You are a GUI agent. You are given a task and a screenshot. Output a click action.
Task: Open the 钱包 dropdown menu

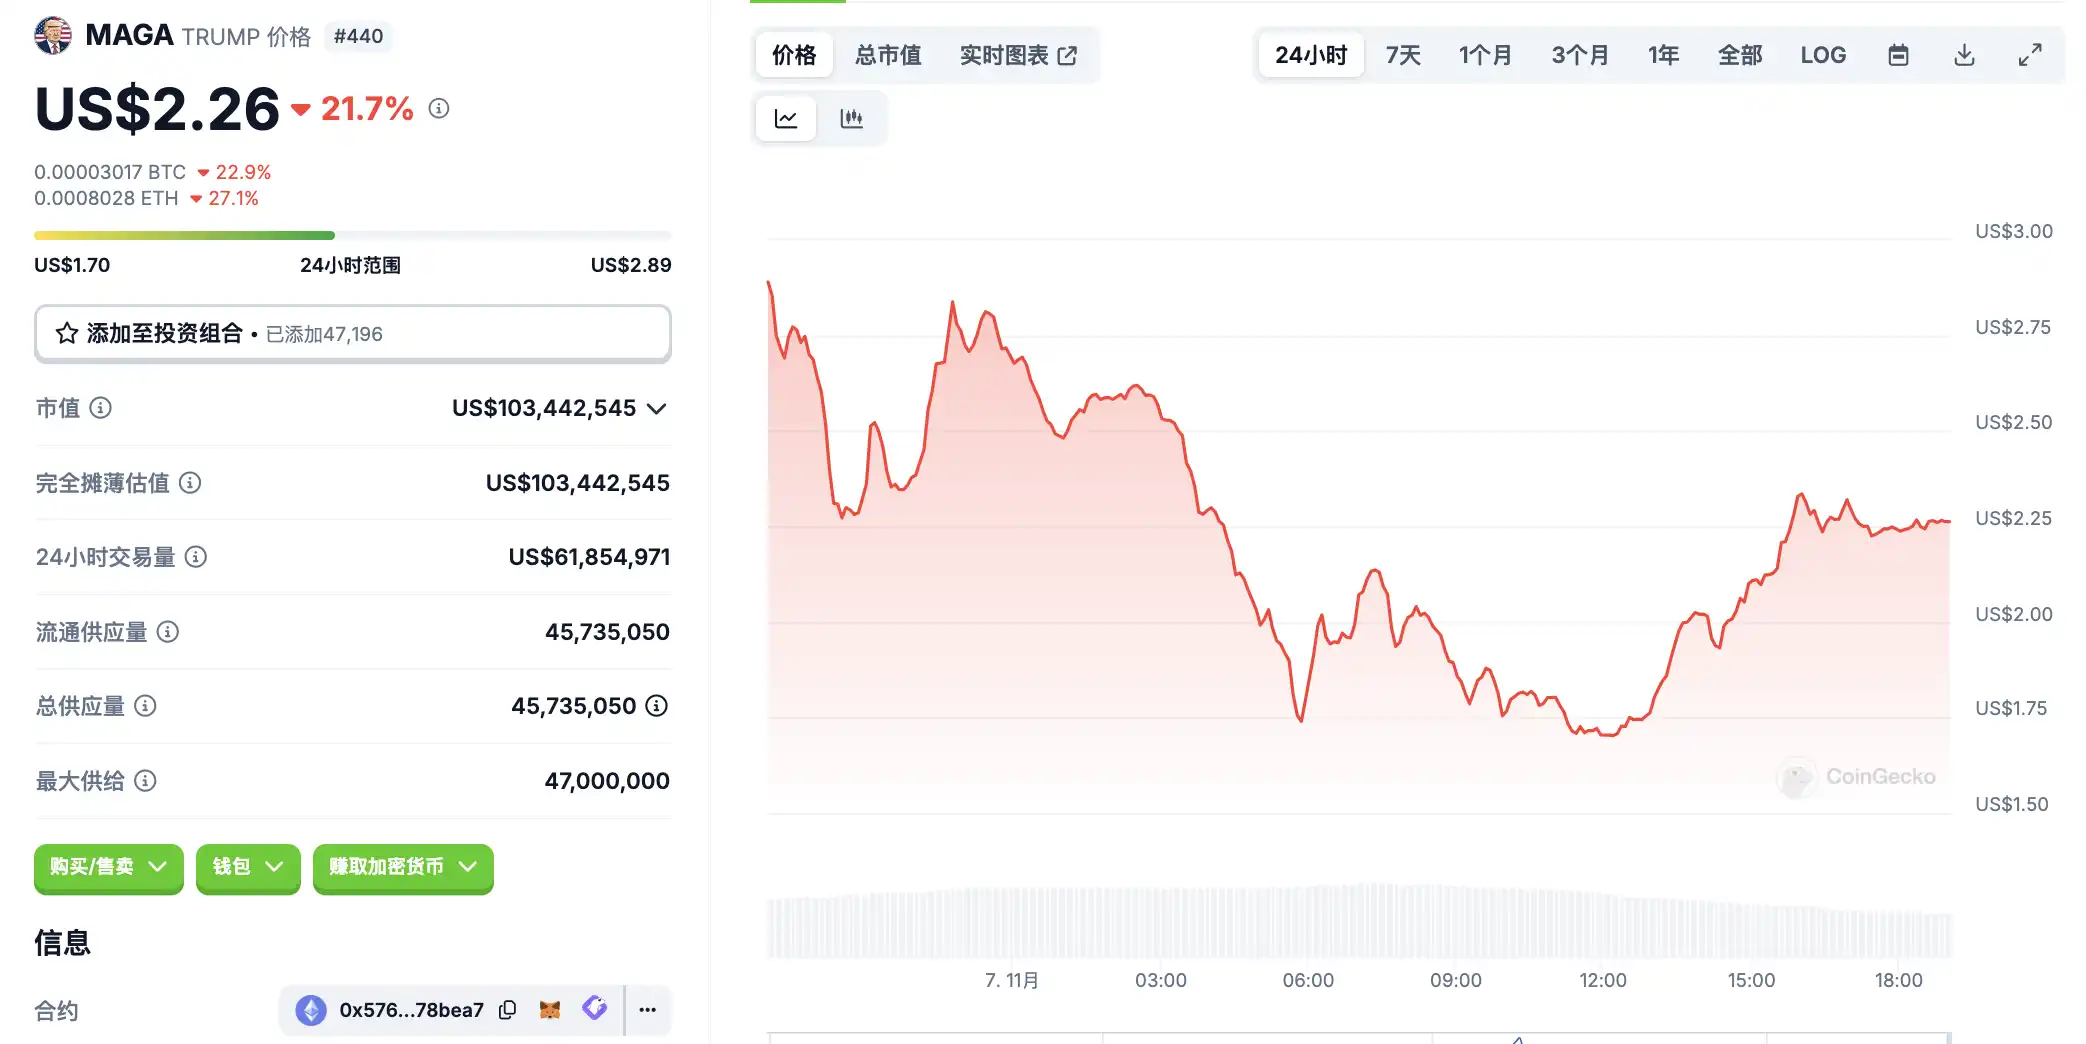point(248,867)
